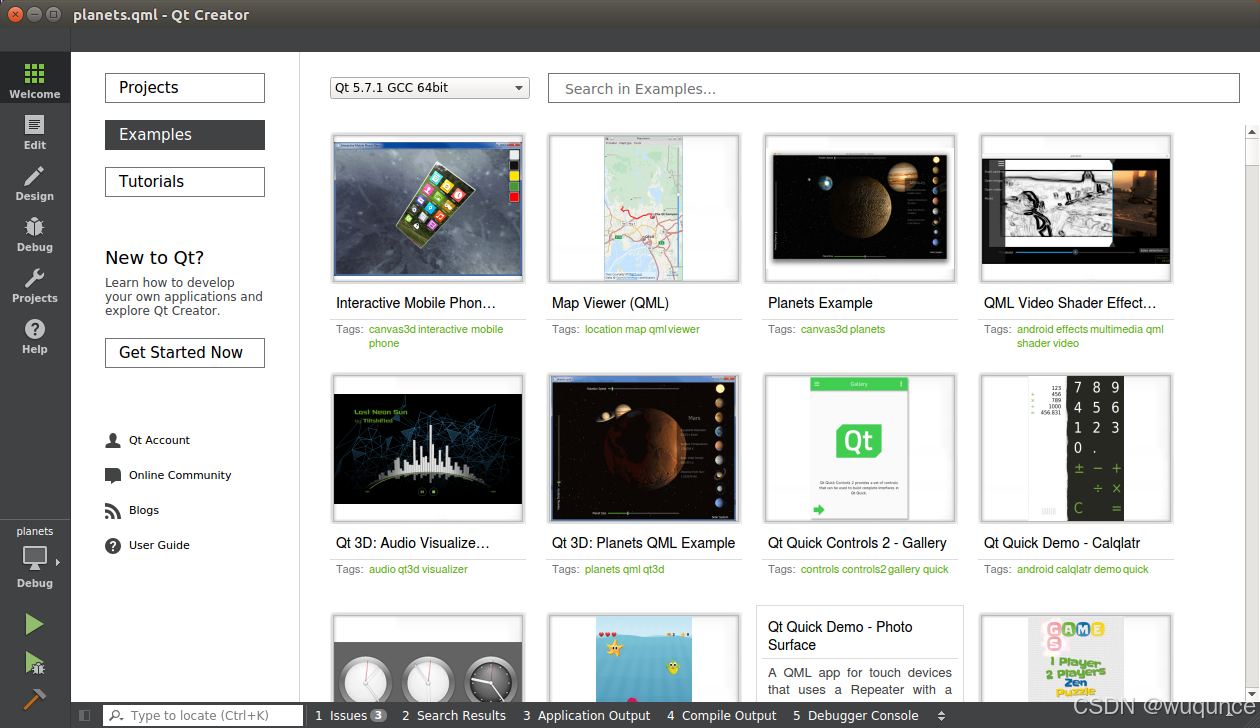
Task: Toggle the left sidebar visibility icon
Action: [85, 715]
